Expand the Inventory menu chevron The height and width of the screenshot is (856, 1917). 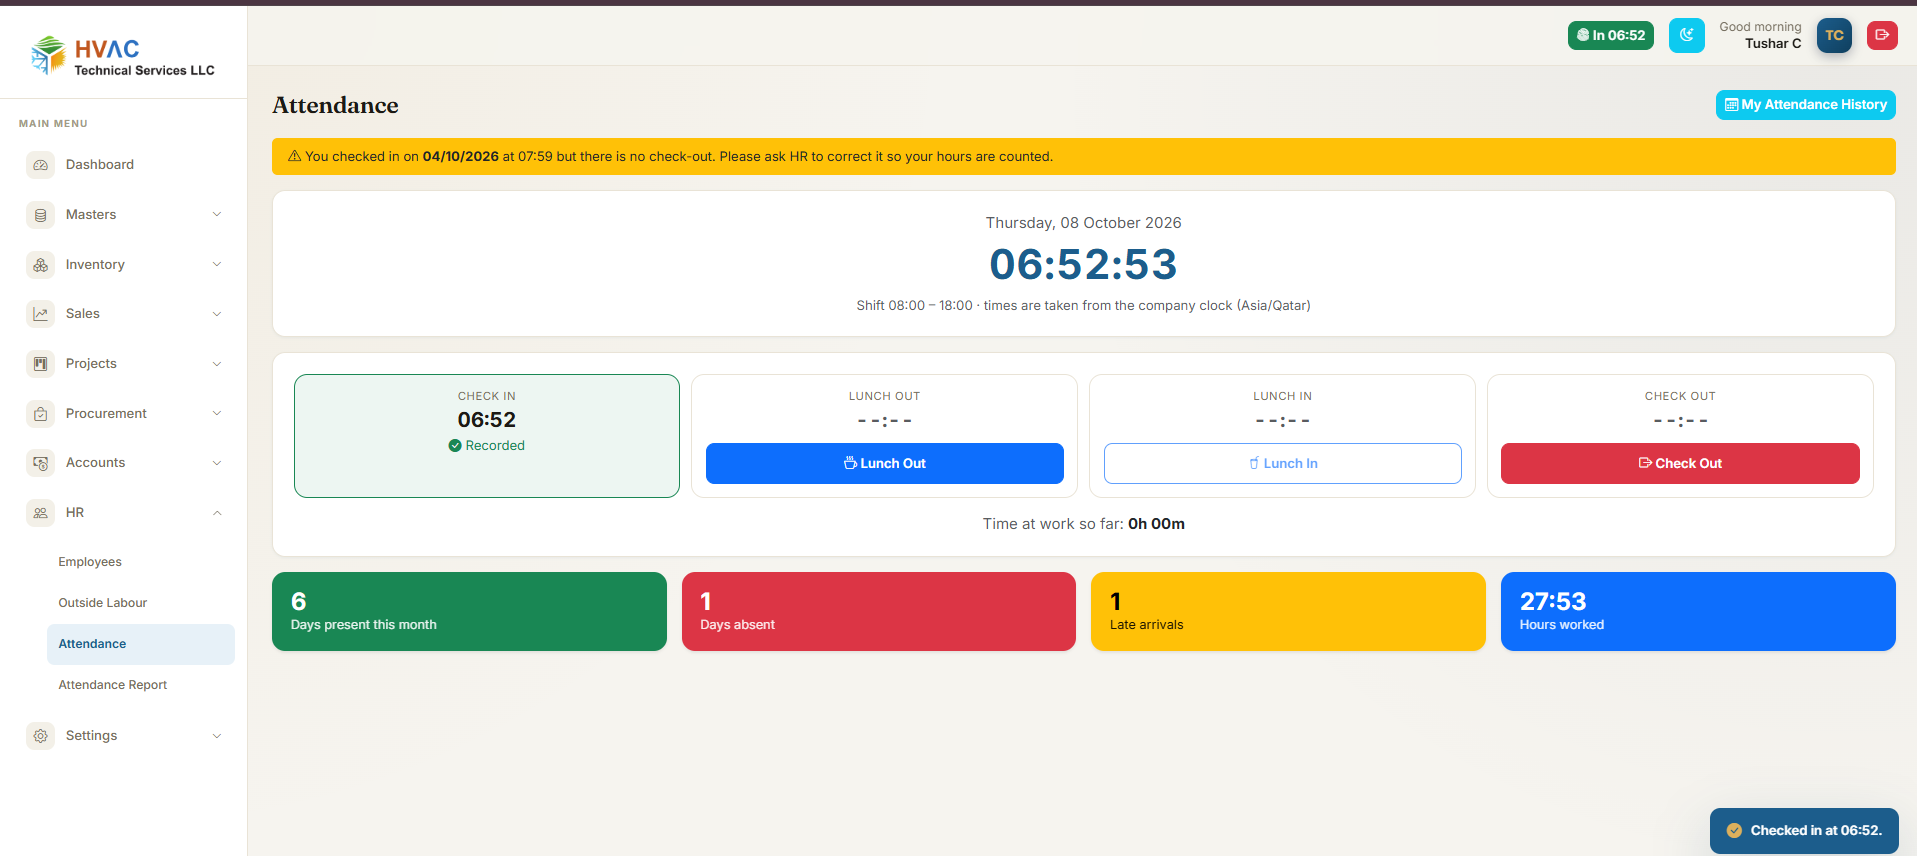tap(217, 264)
